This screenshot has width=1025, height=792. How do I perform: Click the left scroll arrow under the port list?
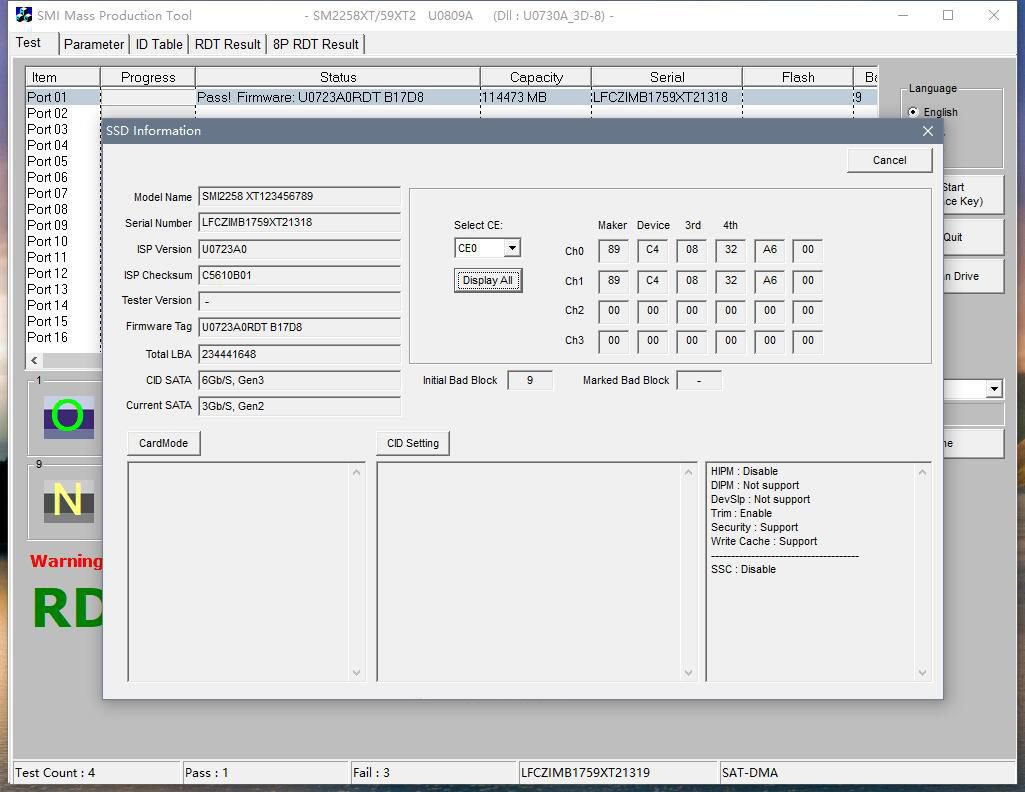click(x=34, y=360)
